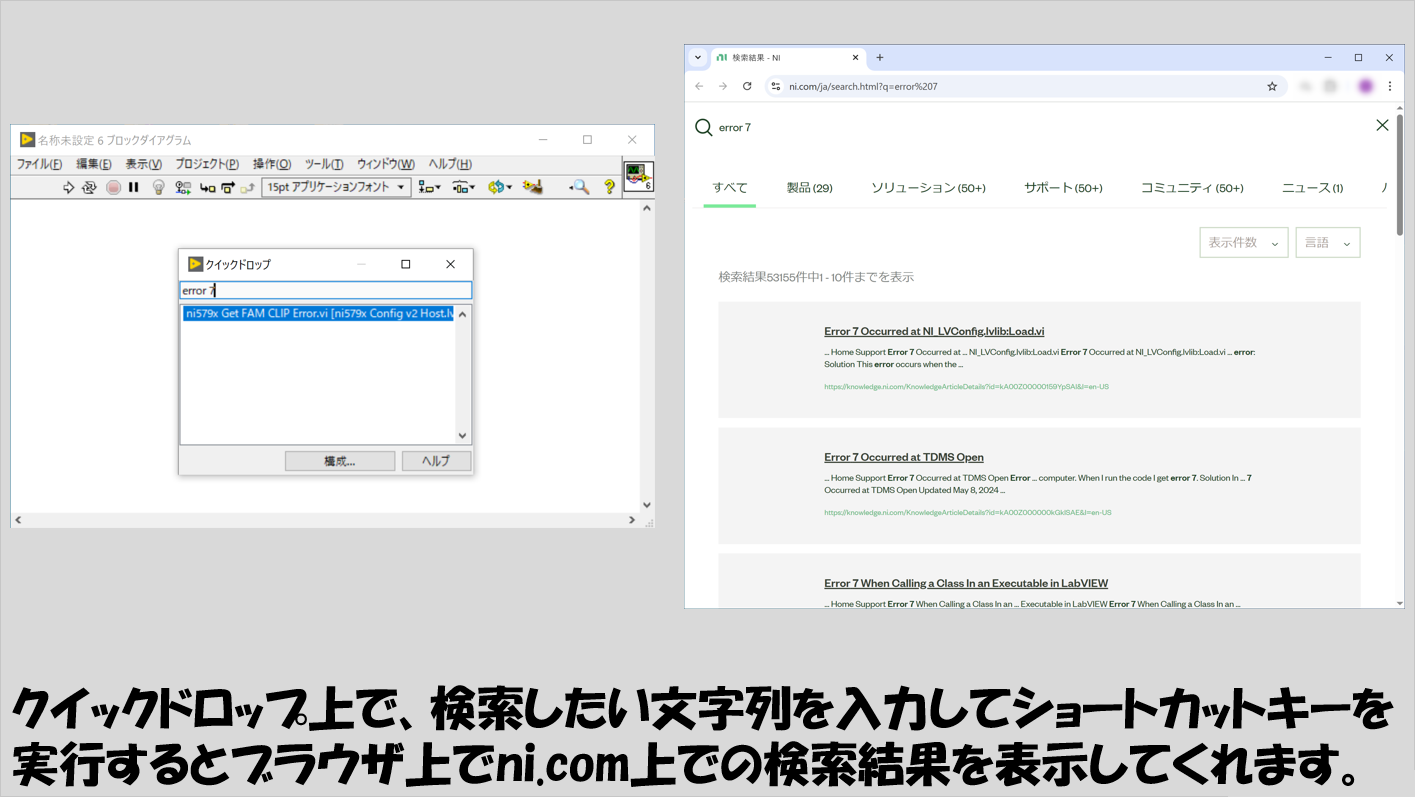Image resolution: width=1415 pixels, height=797 pixels.
Task: Click block diagram vertical scrollbar up arrow
Action: tap(646, 208)
